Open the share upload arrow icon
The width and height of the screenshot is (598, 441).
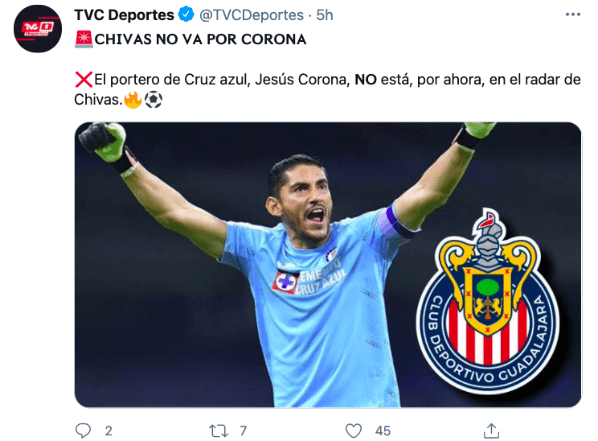coord(491,430)
